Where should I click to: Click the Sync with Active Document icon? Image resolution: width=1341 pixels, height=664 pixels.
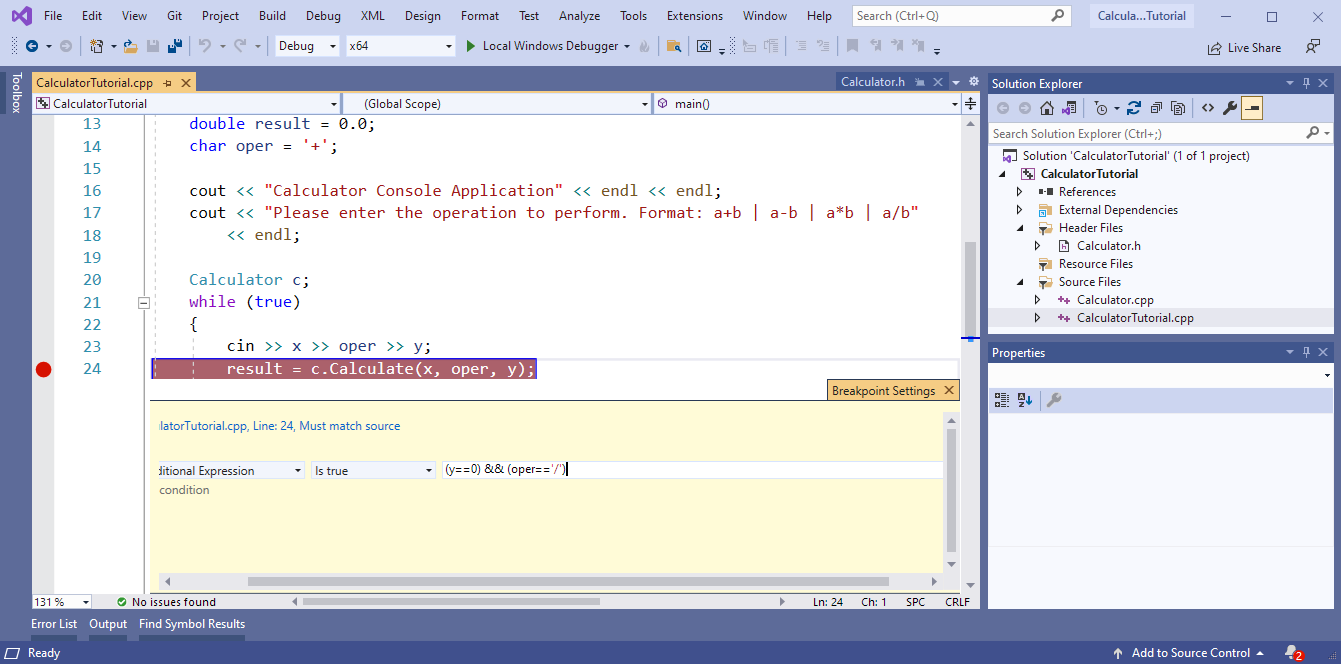coord(1134,108)
